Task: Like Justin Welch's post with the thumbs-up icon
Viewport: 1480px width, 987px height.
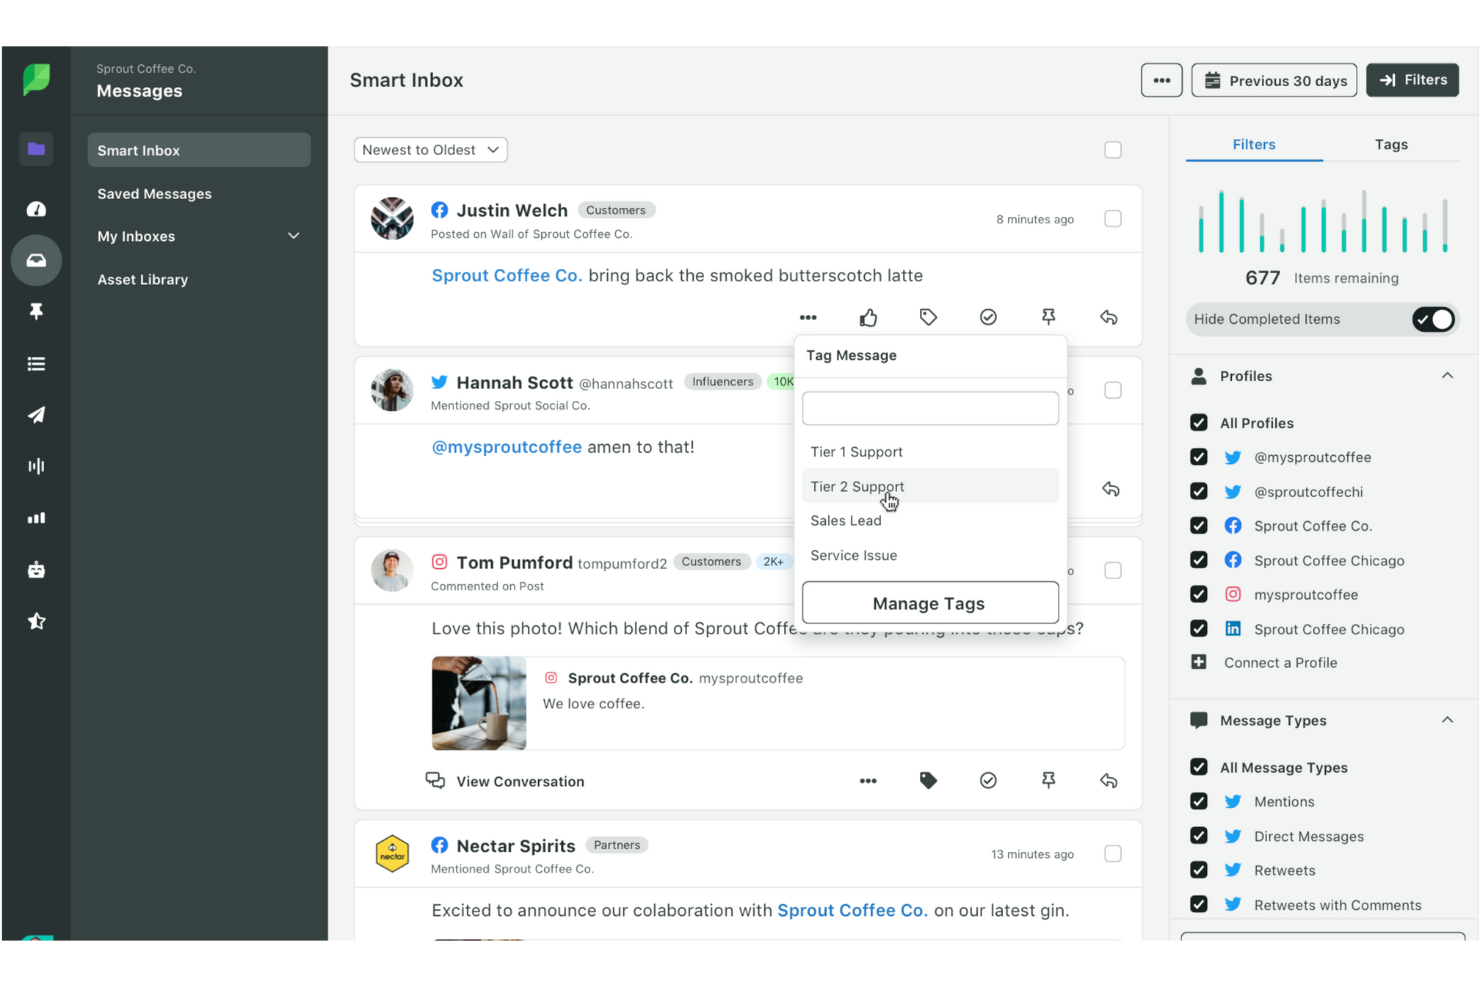Action: point(868,317)
